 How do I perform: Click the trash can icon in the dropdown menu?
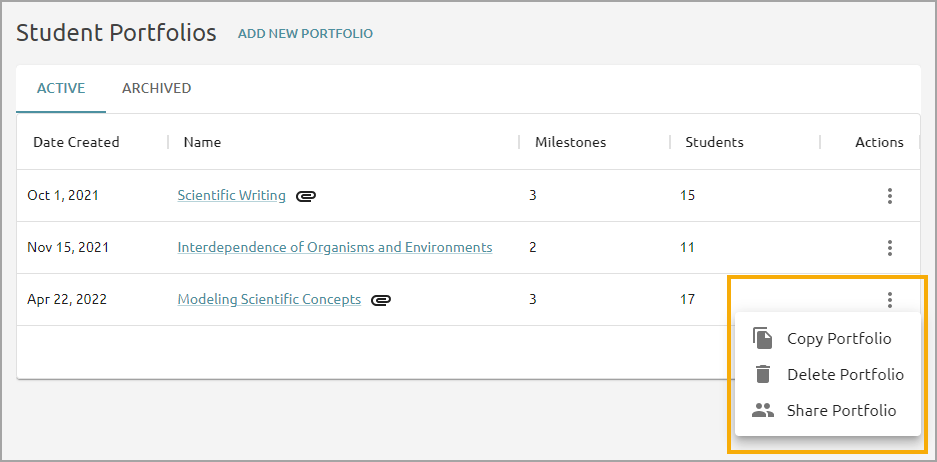click(763, 374)
